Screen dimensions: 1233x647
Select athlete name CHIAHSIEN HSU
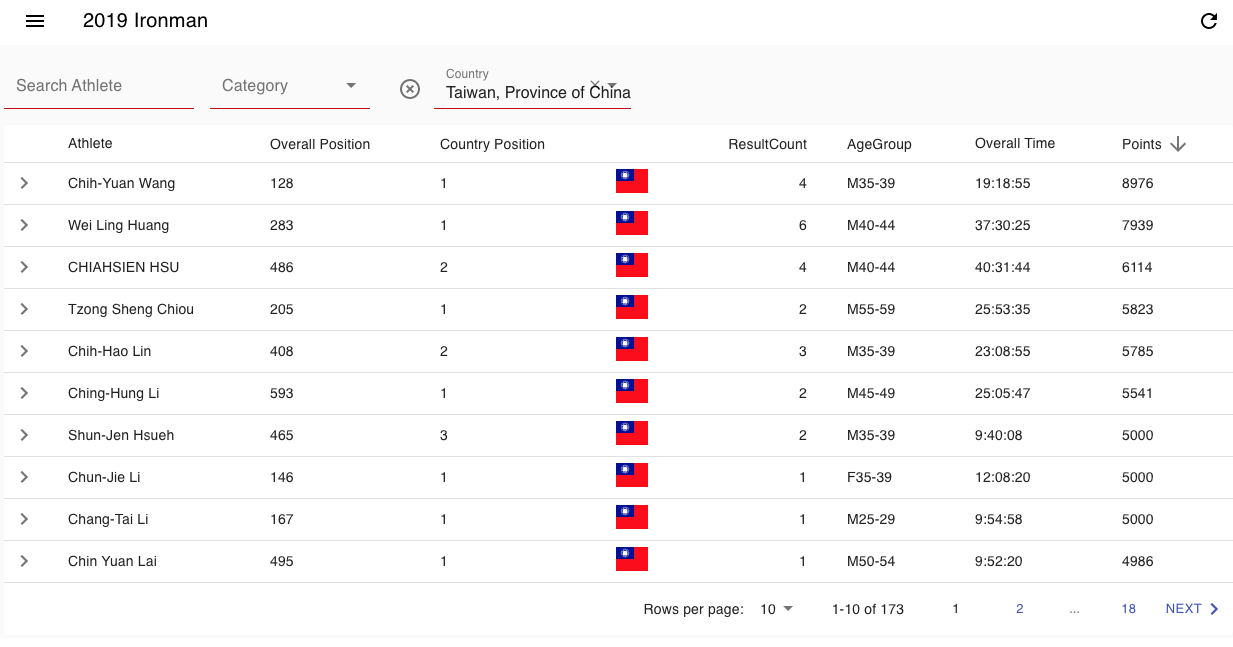coord(124,267)
